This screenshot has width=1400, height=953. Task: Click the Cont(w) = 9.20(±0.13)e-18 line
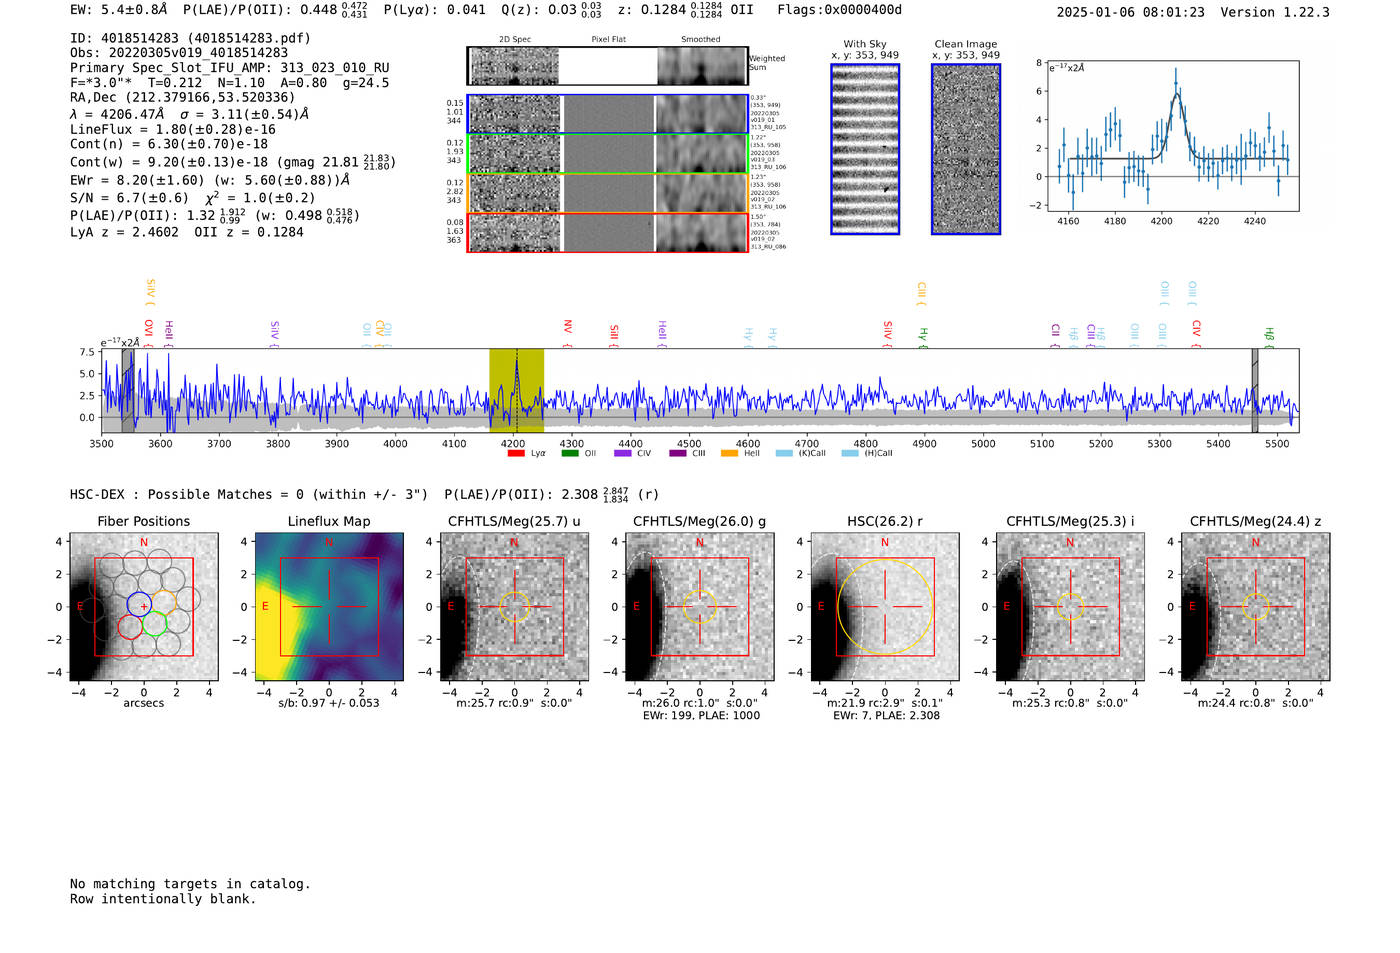coord(232,161)
